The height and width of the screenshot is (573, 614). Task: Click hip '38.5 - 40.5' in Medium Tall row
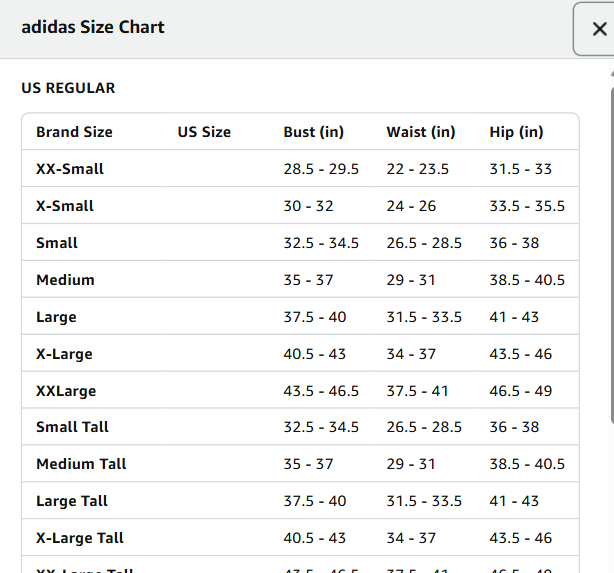[527, 464]
